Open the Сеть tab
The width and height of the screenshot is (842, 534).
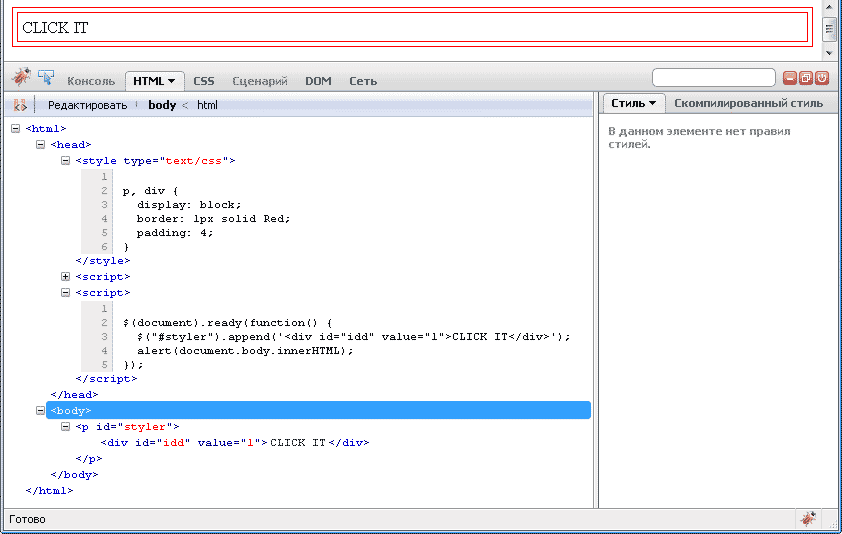363,81
